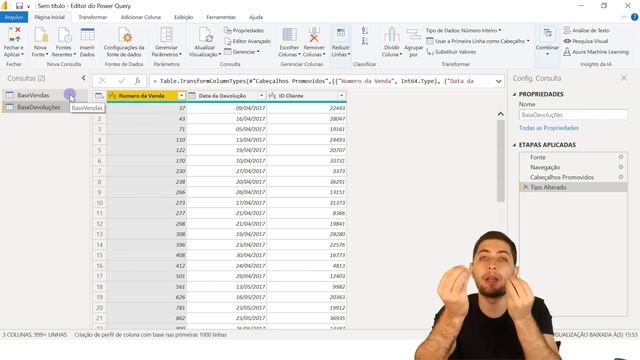Click Análise de Texto

[x=587, y=31]
